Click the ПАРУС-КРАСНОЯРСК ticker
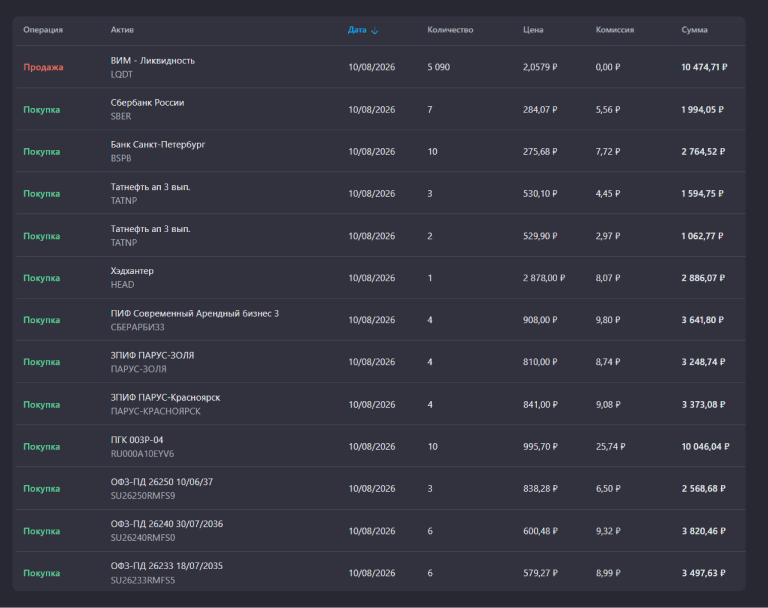Viewport: 768px width, 608px height. (156, 412)
